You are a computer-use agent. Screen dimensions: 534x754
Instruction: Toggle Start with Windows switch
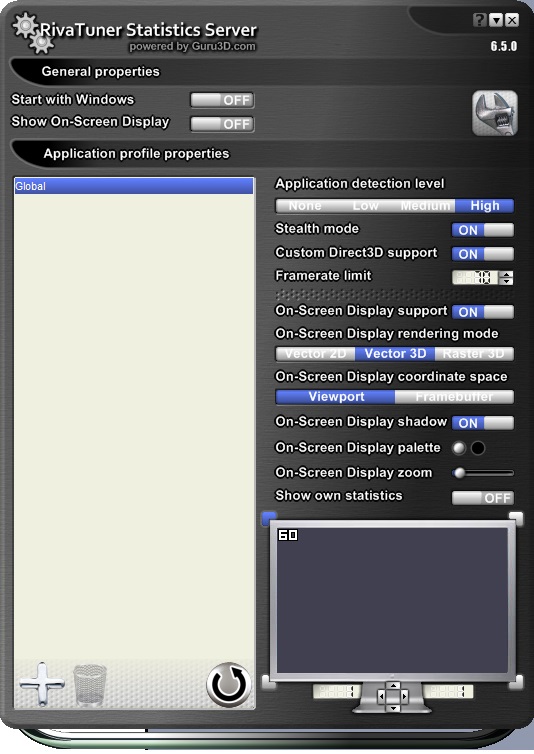[222, 100]
